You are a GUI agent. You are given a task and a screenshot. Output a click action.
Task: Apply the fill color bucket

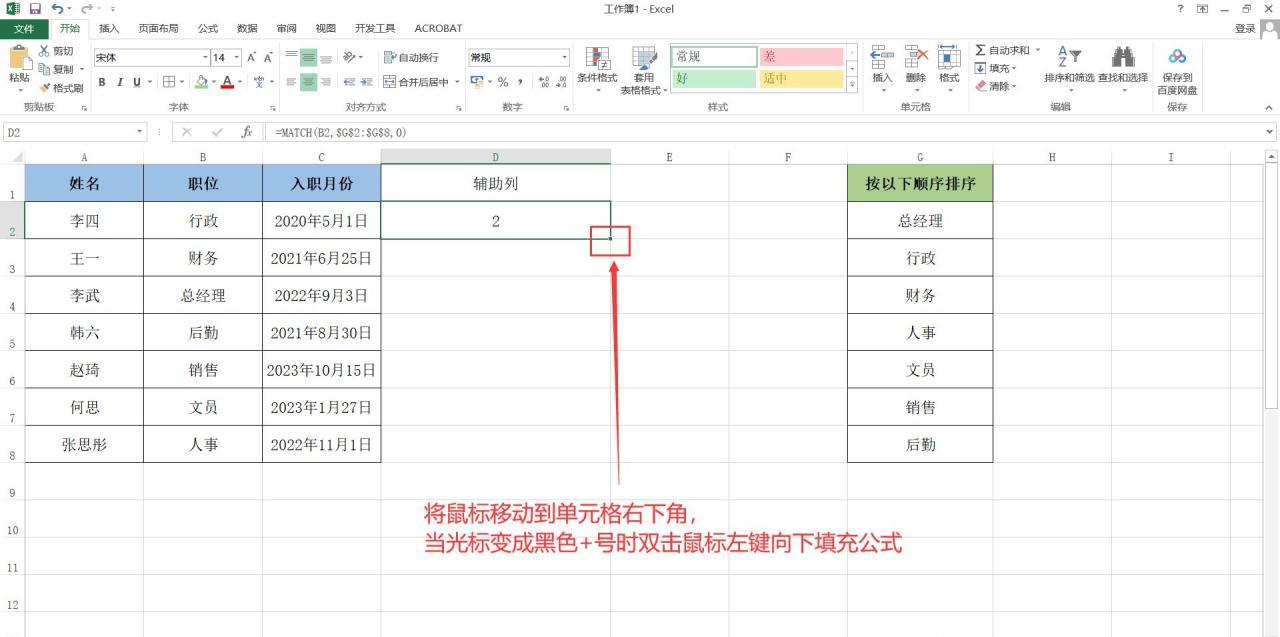click(x=200, y=82)
